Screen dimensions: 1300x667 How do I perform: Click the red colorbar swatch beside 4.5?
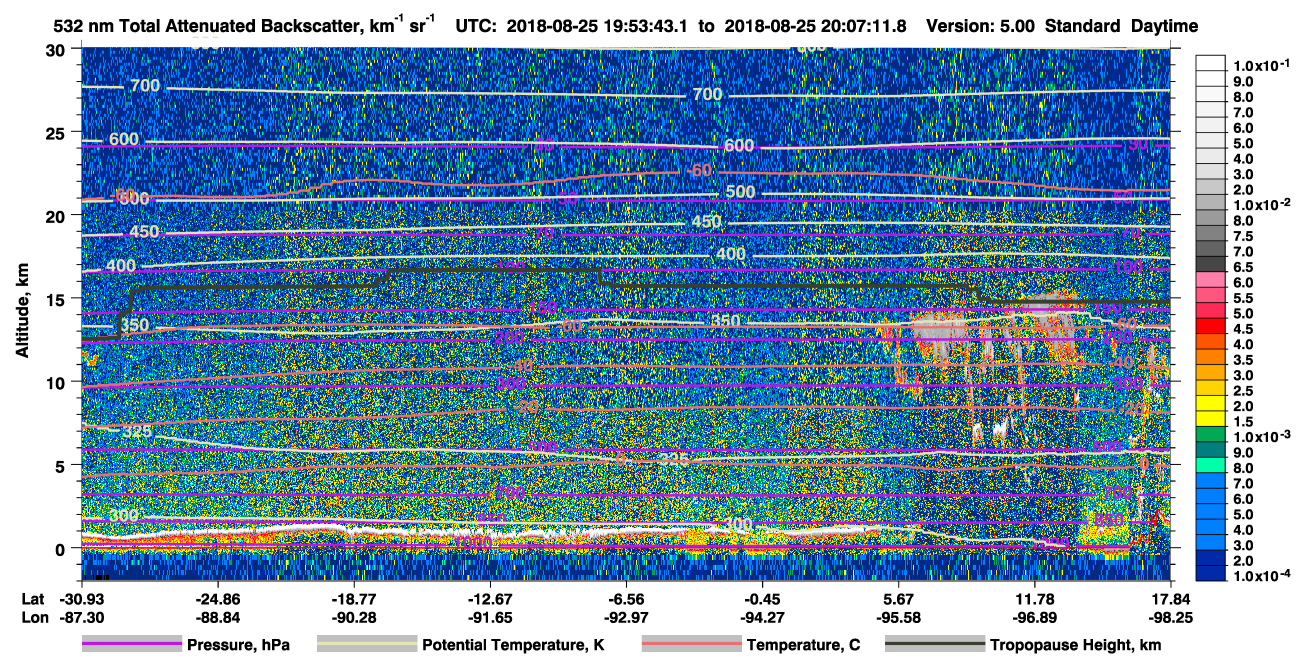[1211, 327]
